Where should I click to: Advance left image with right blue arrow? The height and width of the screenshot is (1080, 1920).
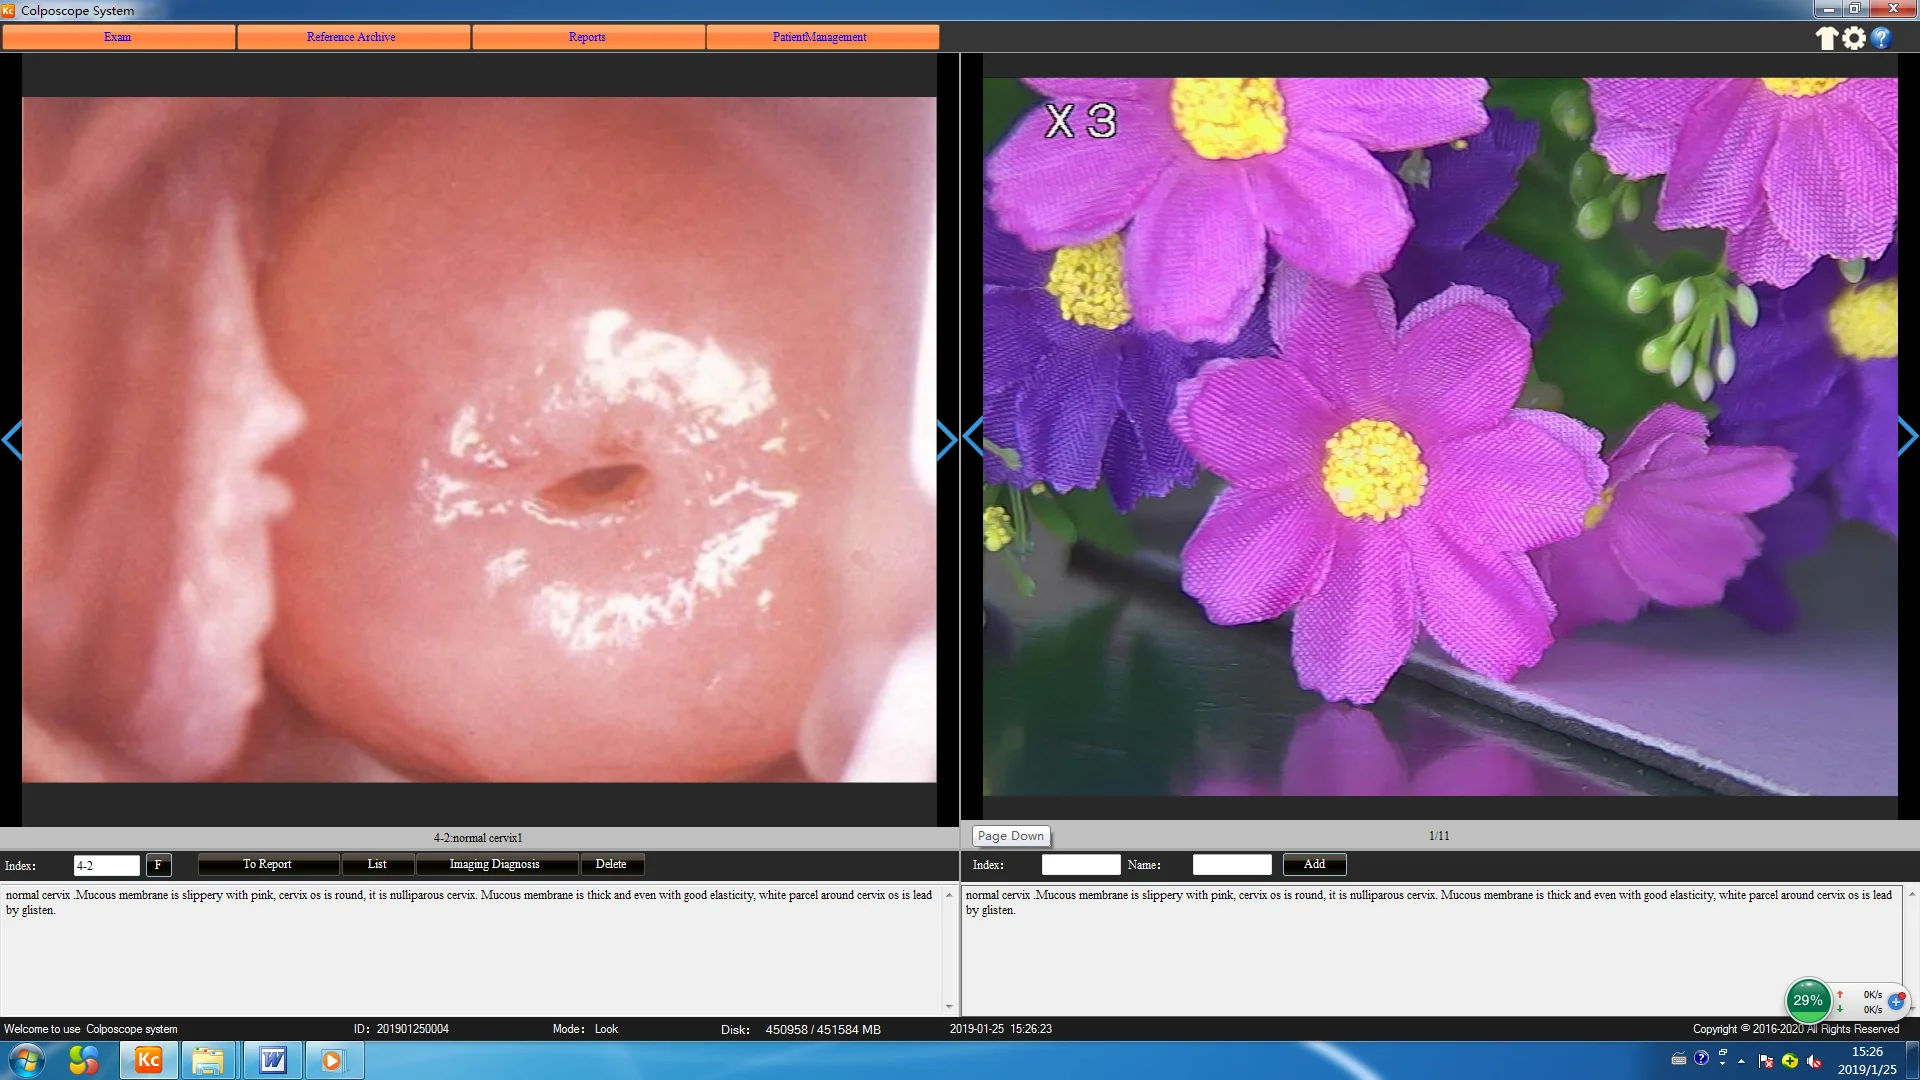(x=946, y=440)
